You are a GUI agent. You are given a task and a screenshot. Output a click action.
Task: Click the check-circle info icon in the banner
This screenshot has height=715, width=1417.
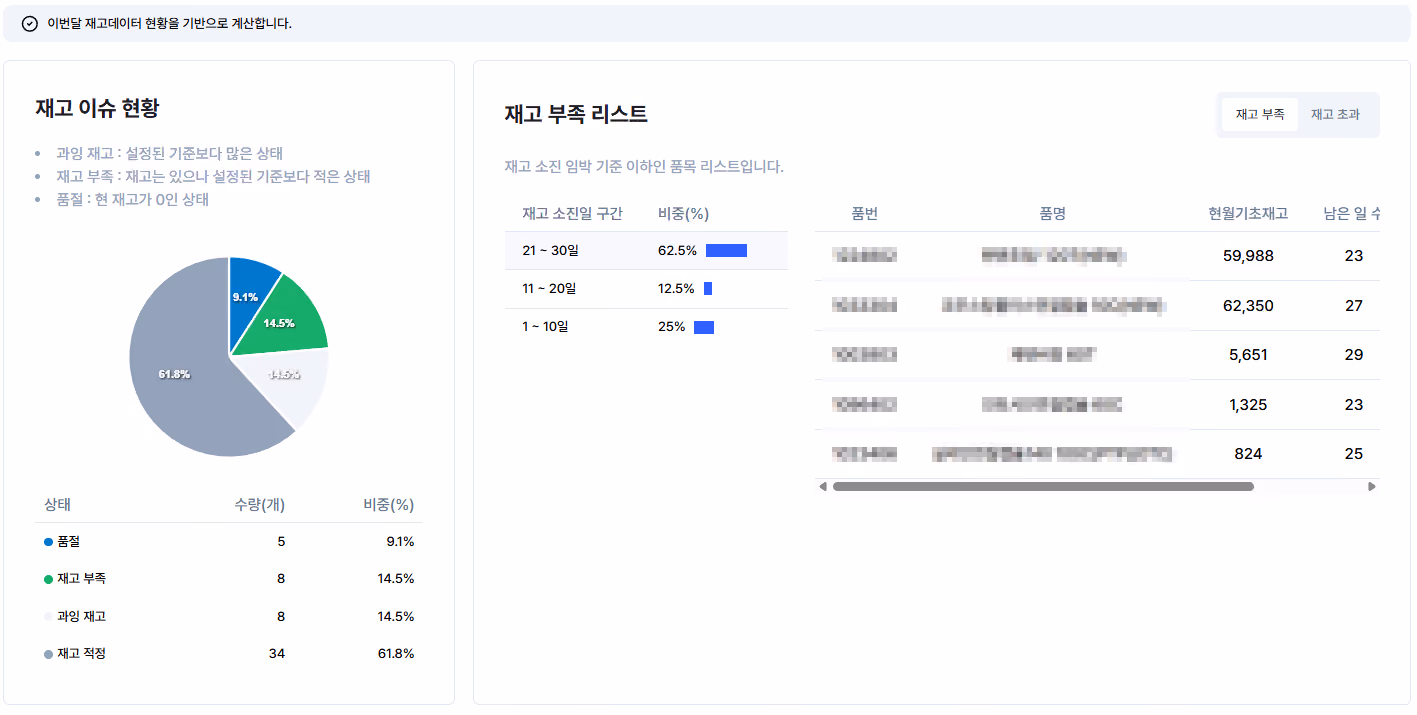30,24
